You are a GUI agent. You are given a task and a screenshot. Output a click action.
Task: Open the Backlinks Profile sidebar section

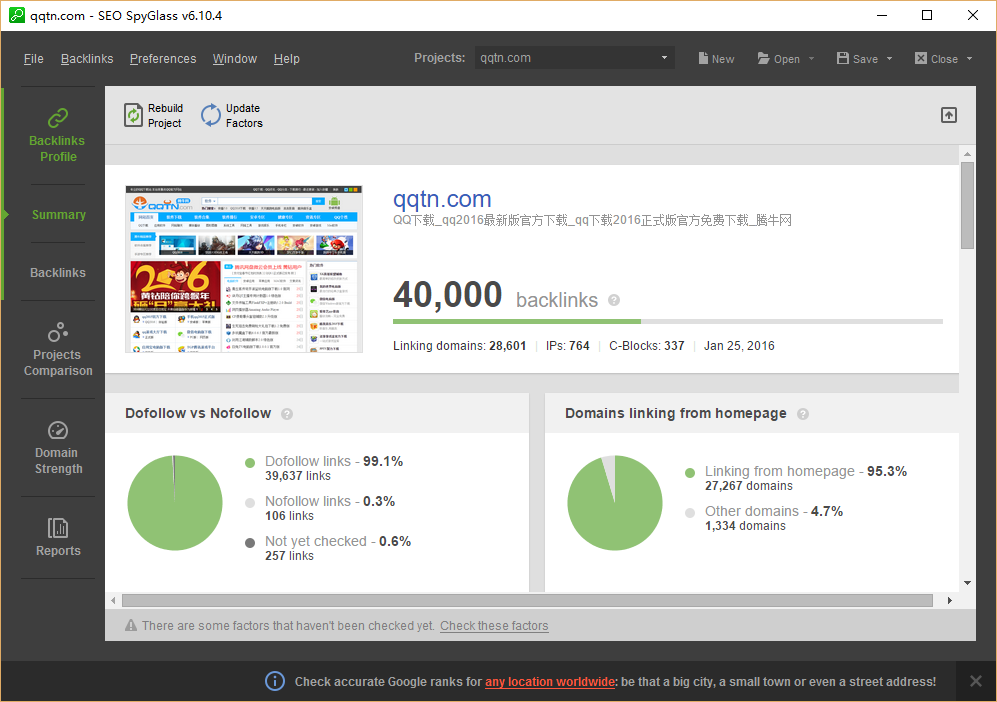pos(57,135)
